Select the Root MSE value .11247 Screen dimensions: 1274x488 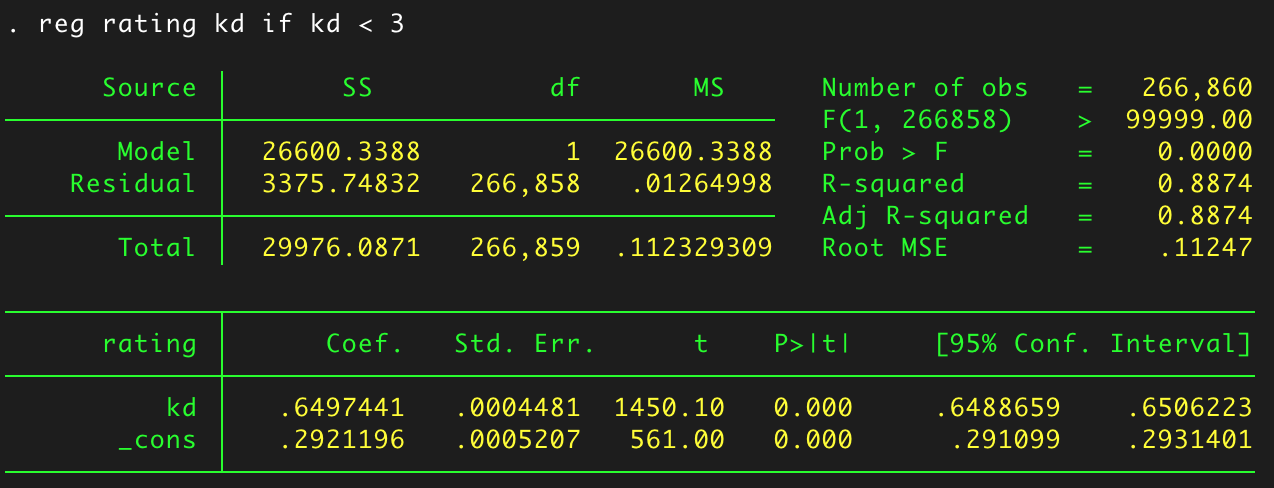click(x=1205, y=247)
